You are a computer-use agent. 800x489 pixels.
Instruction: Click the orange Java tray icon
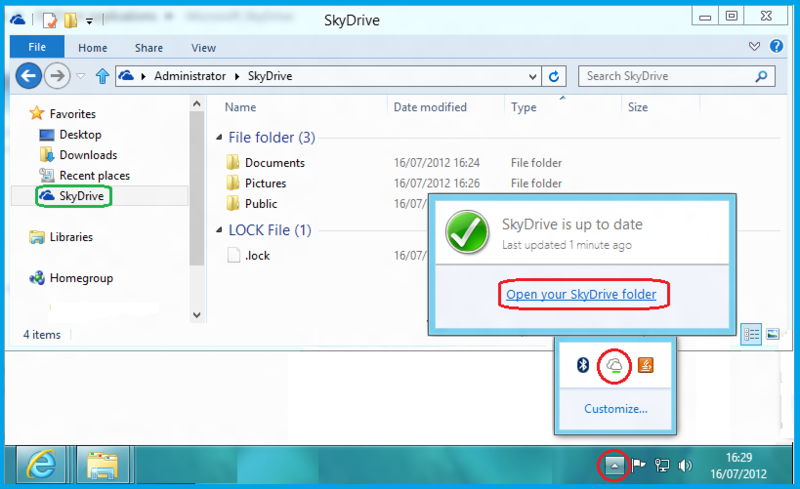[x=645, y=365]
